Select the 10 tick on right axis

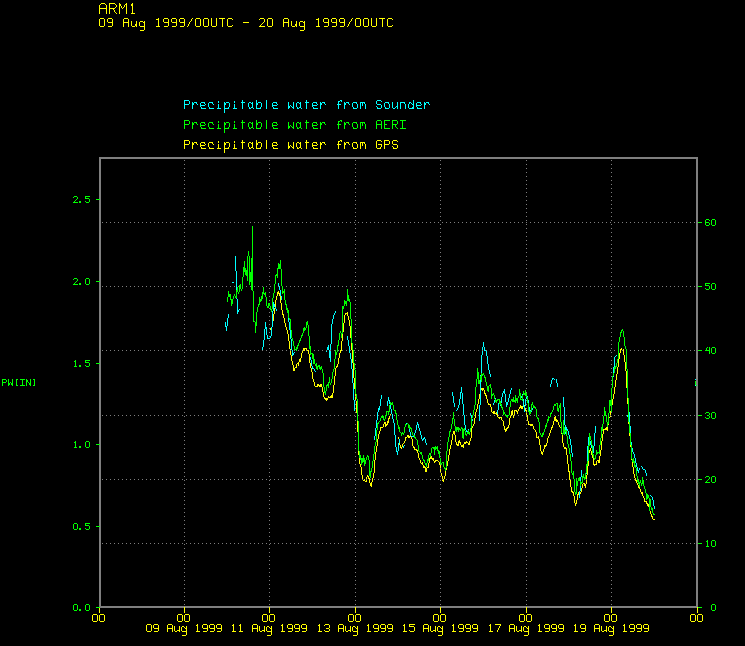coord(711,544)
